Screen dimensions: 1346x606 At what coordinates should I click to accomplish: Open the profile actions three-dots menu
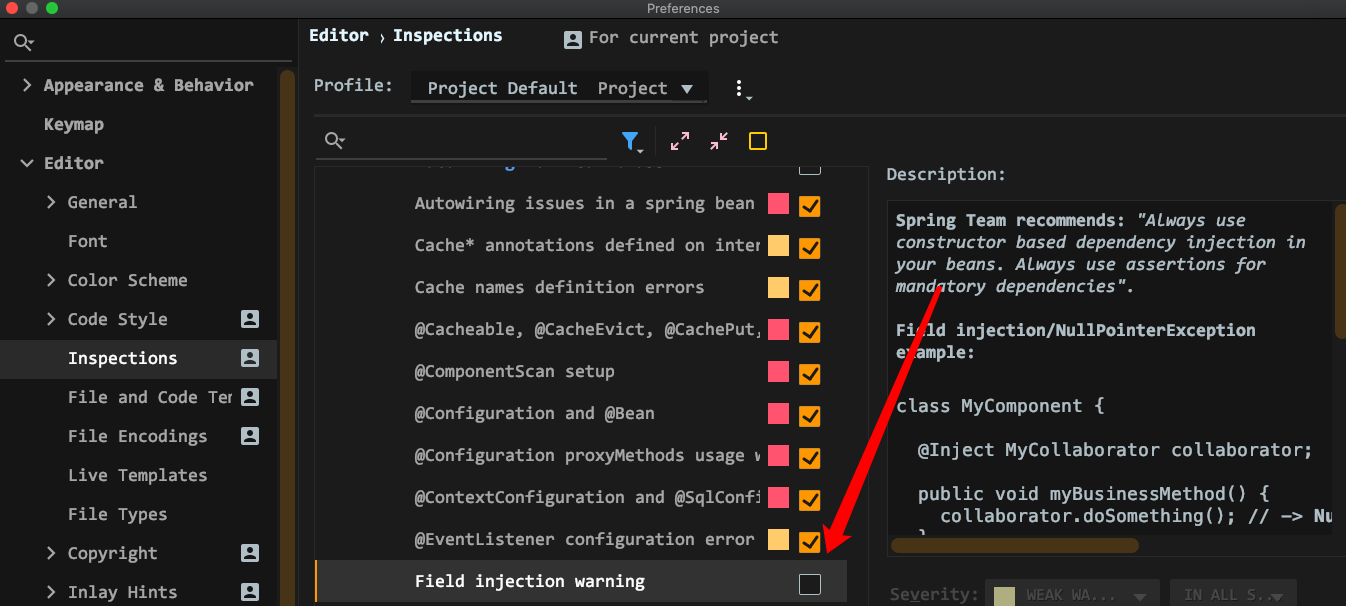741,89
